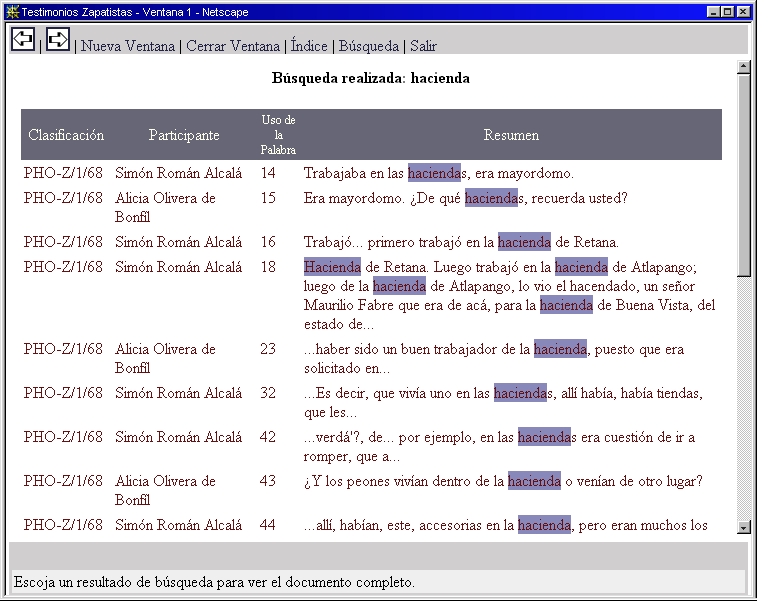The image size is (757, 601).
Task: Click the back arrow navigation icon
Action: pos(22,39)
